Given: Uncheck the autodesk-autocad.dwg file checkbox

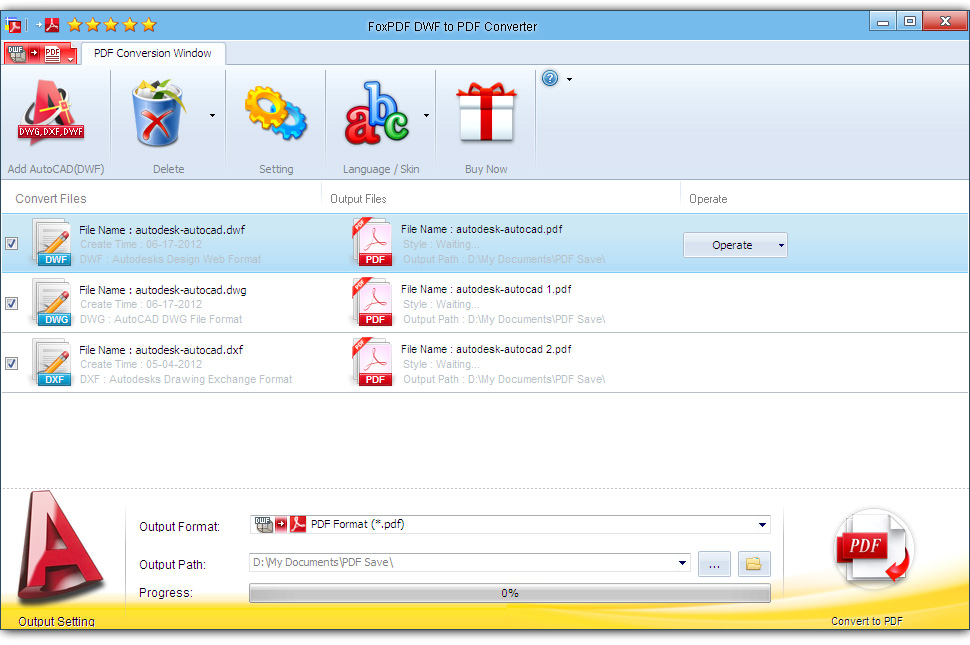Looking at the screenshot, I should coord(11,303).
